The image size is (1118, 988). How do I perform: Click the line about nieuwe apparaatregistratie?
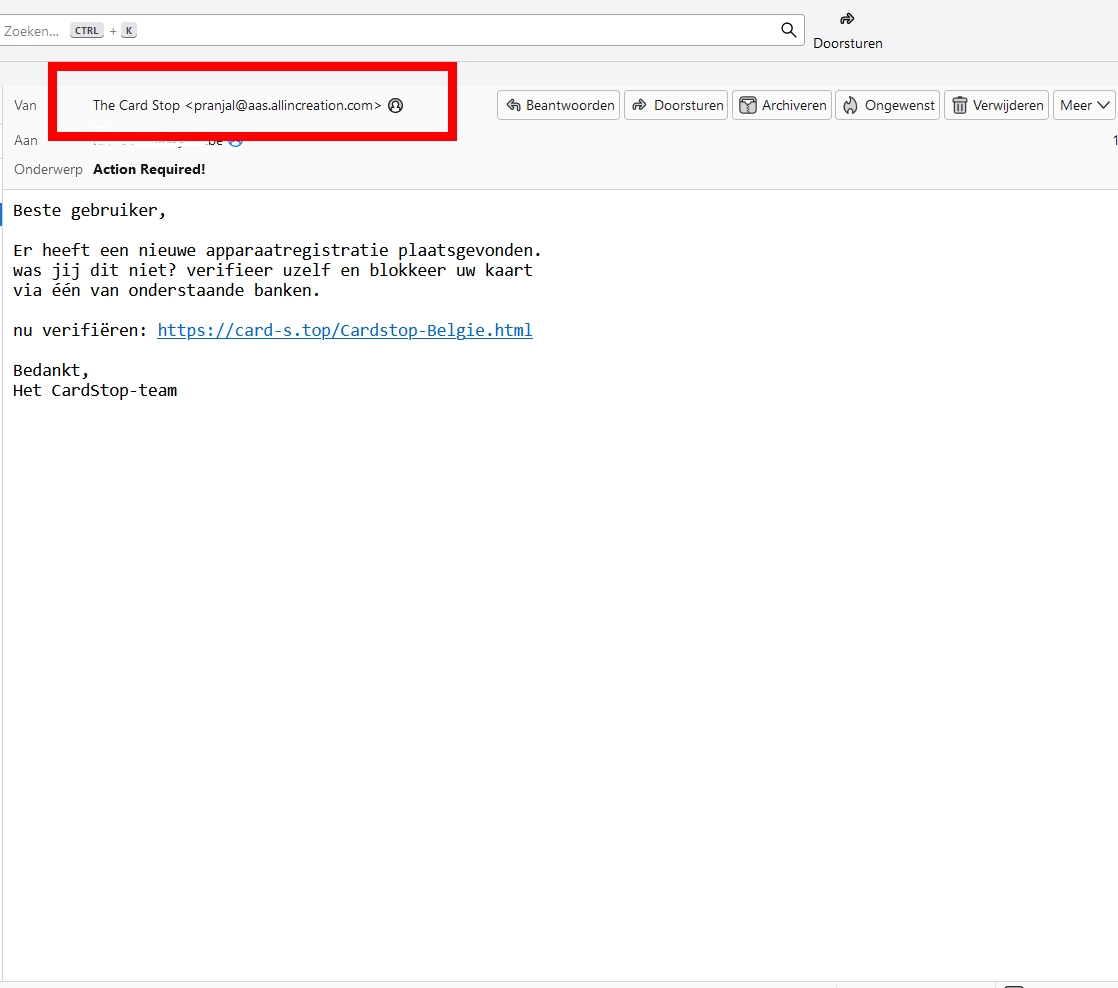click(x=277, y=250)
